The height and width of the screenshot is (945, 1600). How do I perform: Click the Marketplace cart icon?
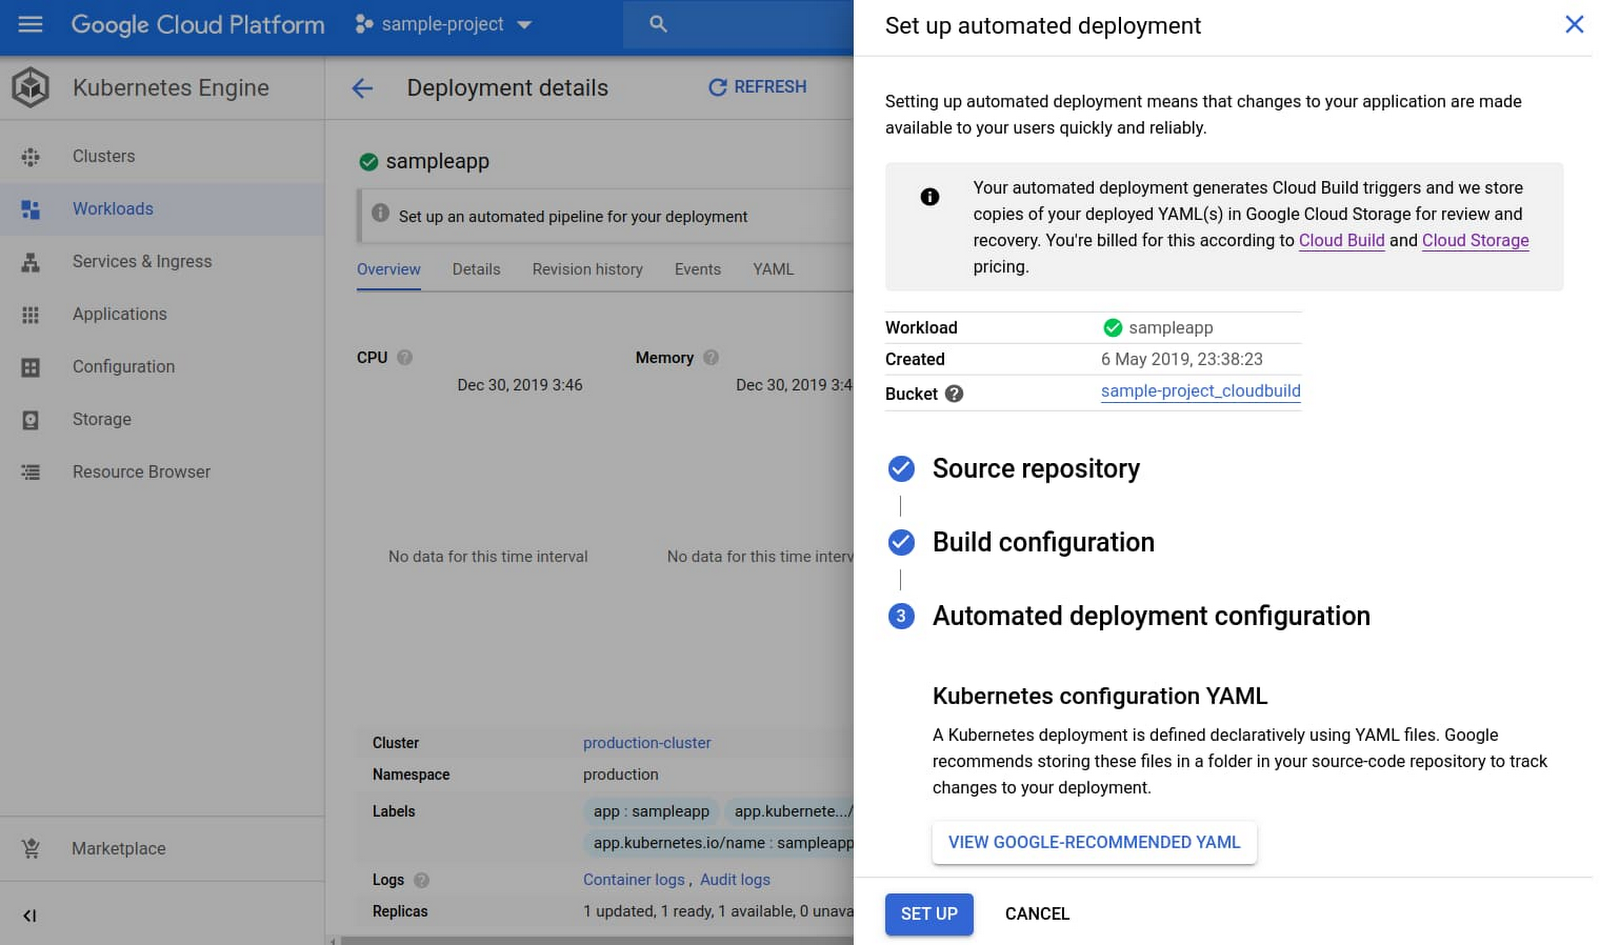(x=31, y=848)
